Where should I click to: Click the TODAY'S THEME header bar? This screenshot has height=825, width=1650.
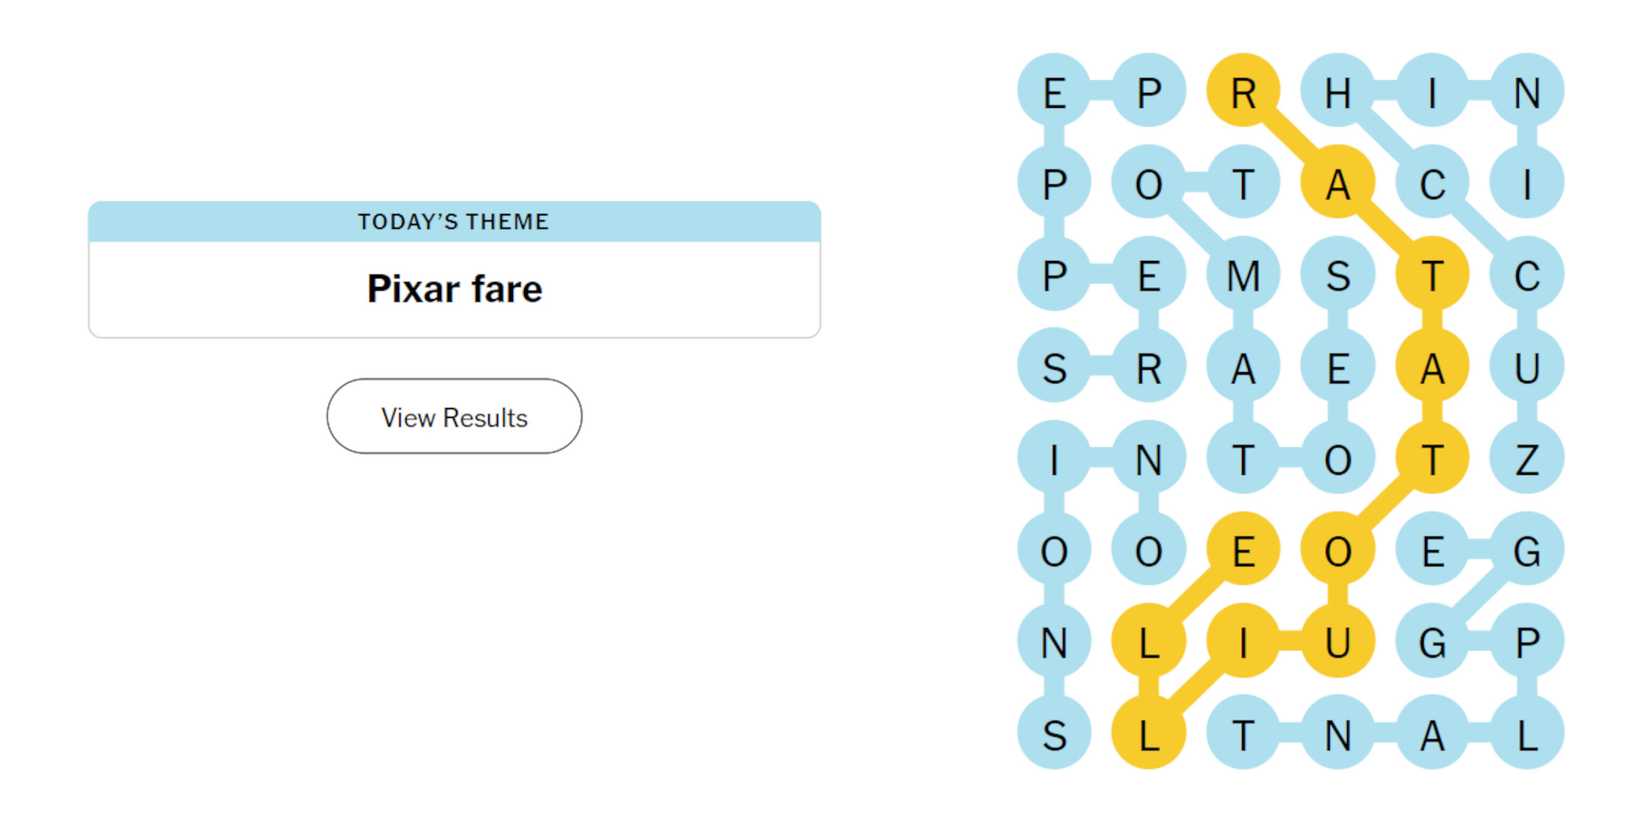[x=453, y=222]
